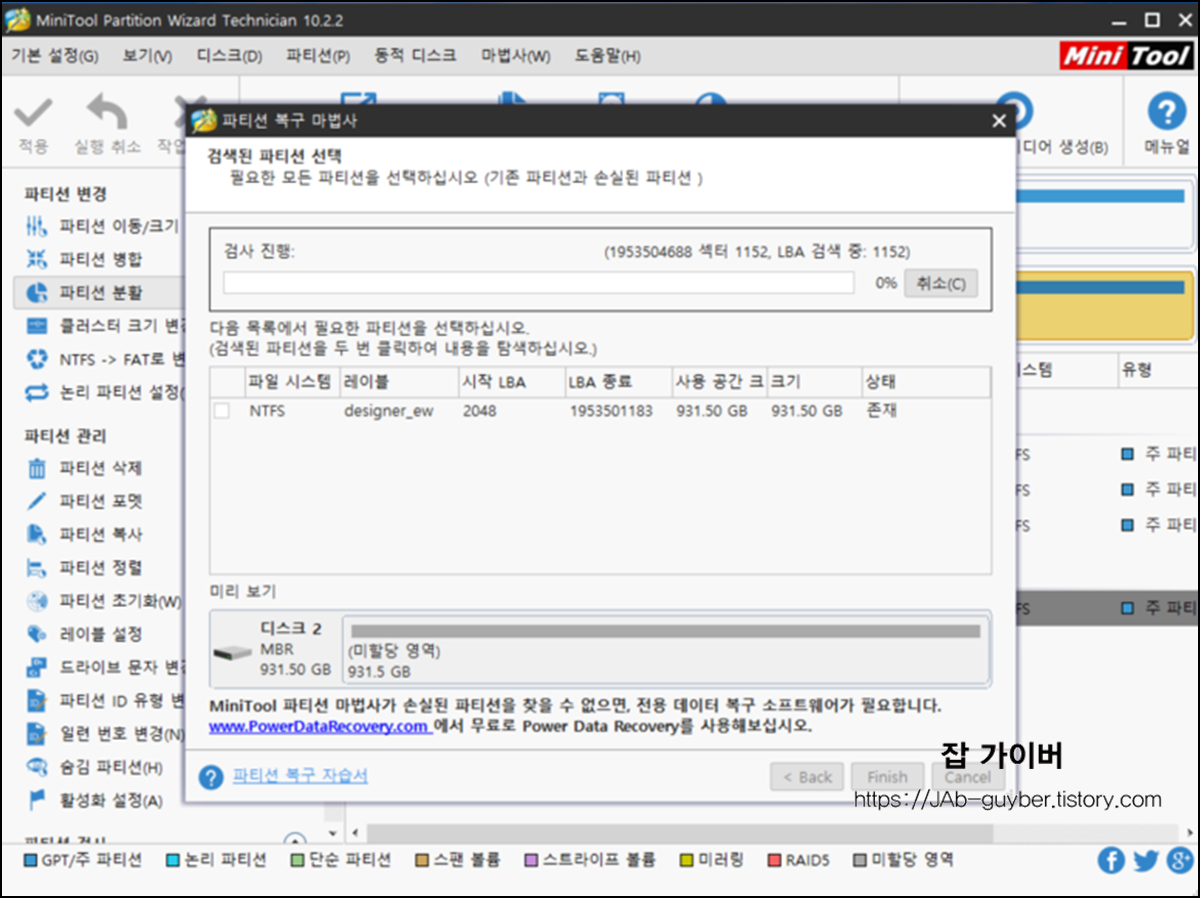Select 논리 파티션 설정 in the sidebar
The height and width of the screenshot is (898, 1200).
(104, 391)
